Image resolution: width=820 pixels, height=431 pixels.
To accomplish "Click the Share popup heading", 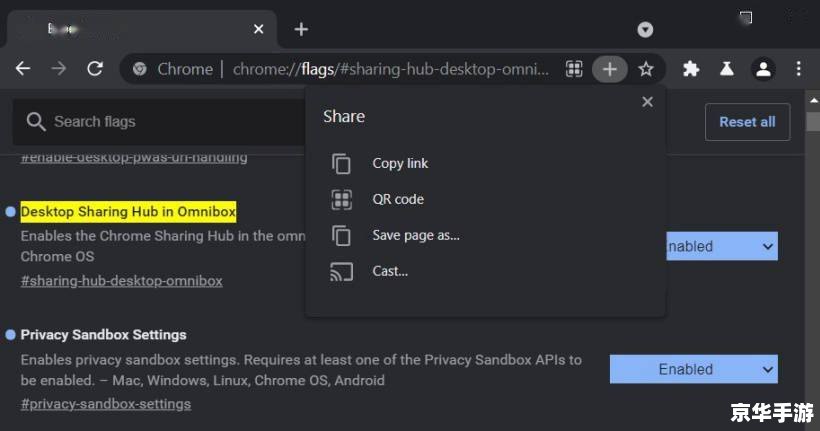I will [x=344, y=116].
